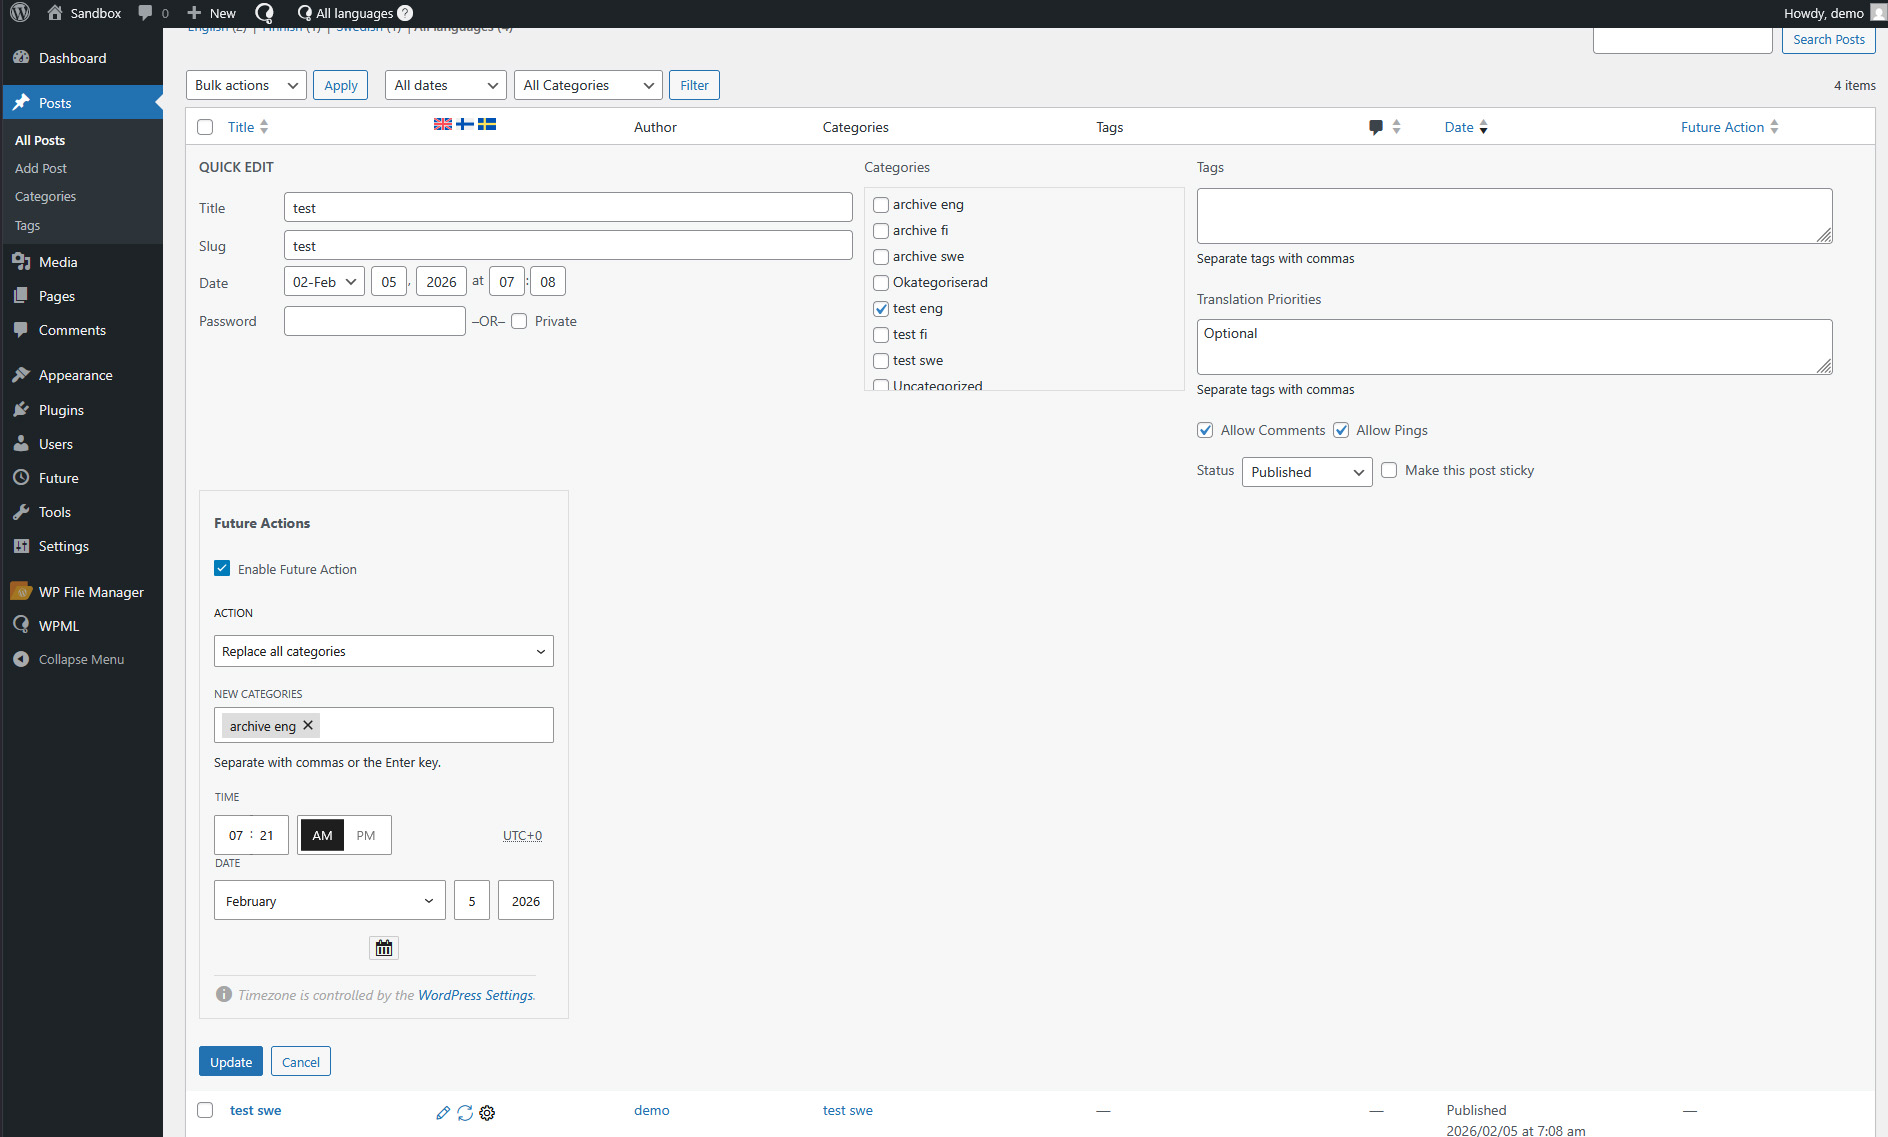Image resolution: width=1888 pixels, height=1137 pixels.
Task: Sort by the comments bubble column icon
Action: tap(1376, 127)
